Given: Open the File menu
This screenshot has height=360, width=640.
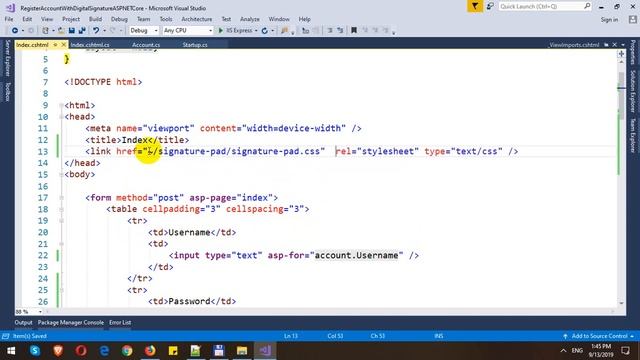Looking at the screenshot, I should pos(9,19).
